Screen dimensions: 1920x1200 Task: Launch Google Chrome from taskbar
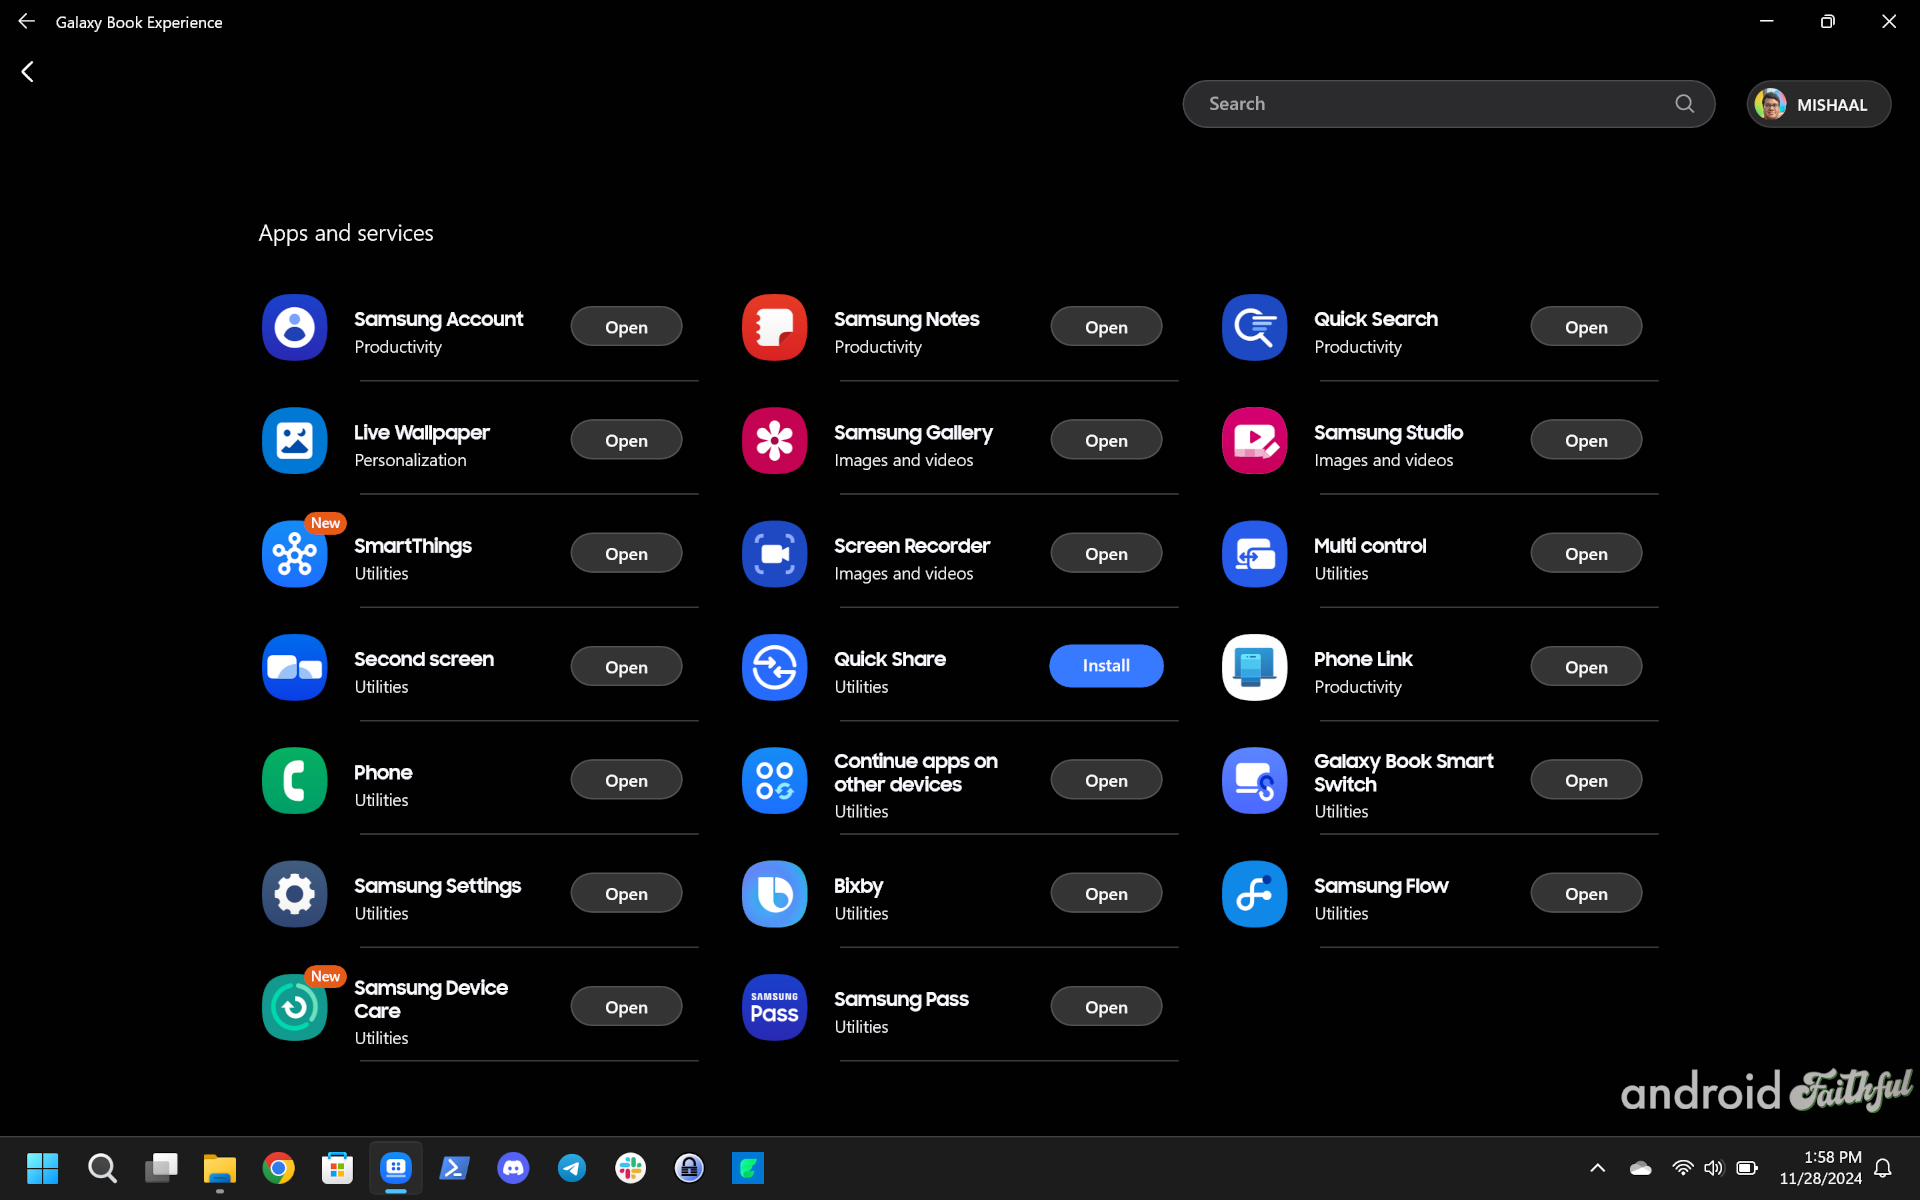click(x=278, y=1167)
